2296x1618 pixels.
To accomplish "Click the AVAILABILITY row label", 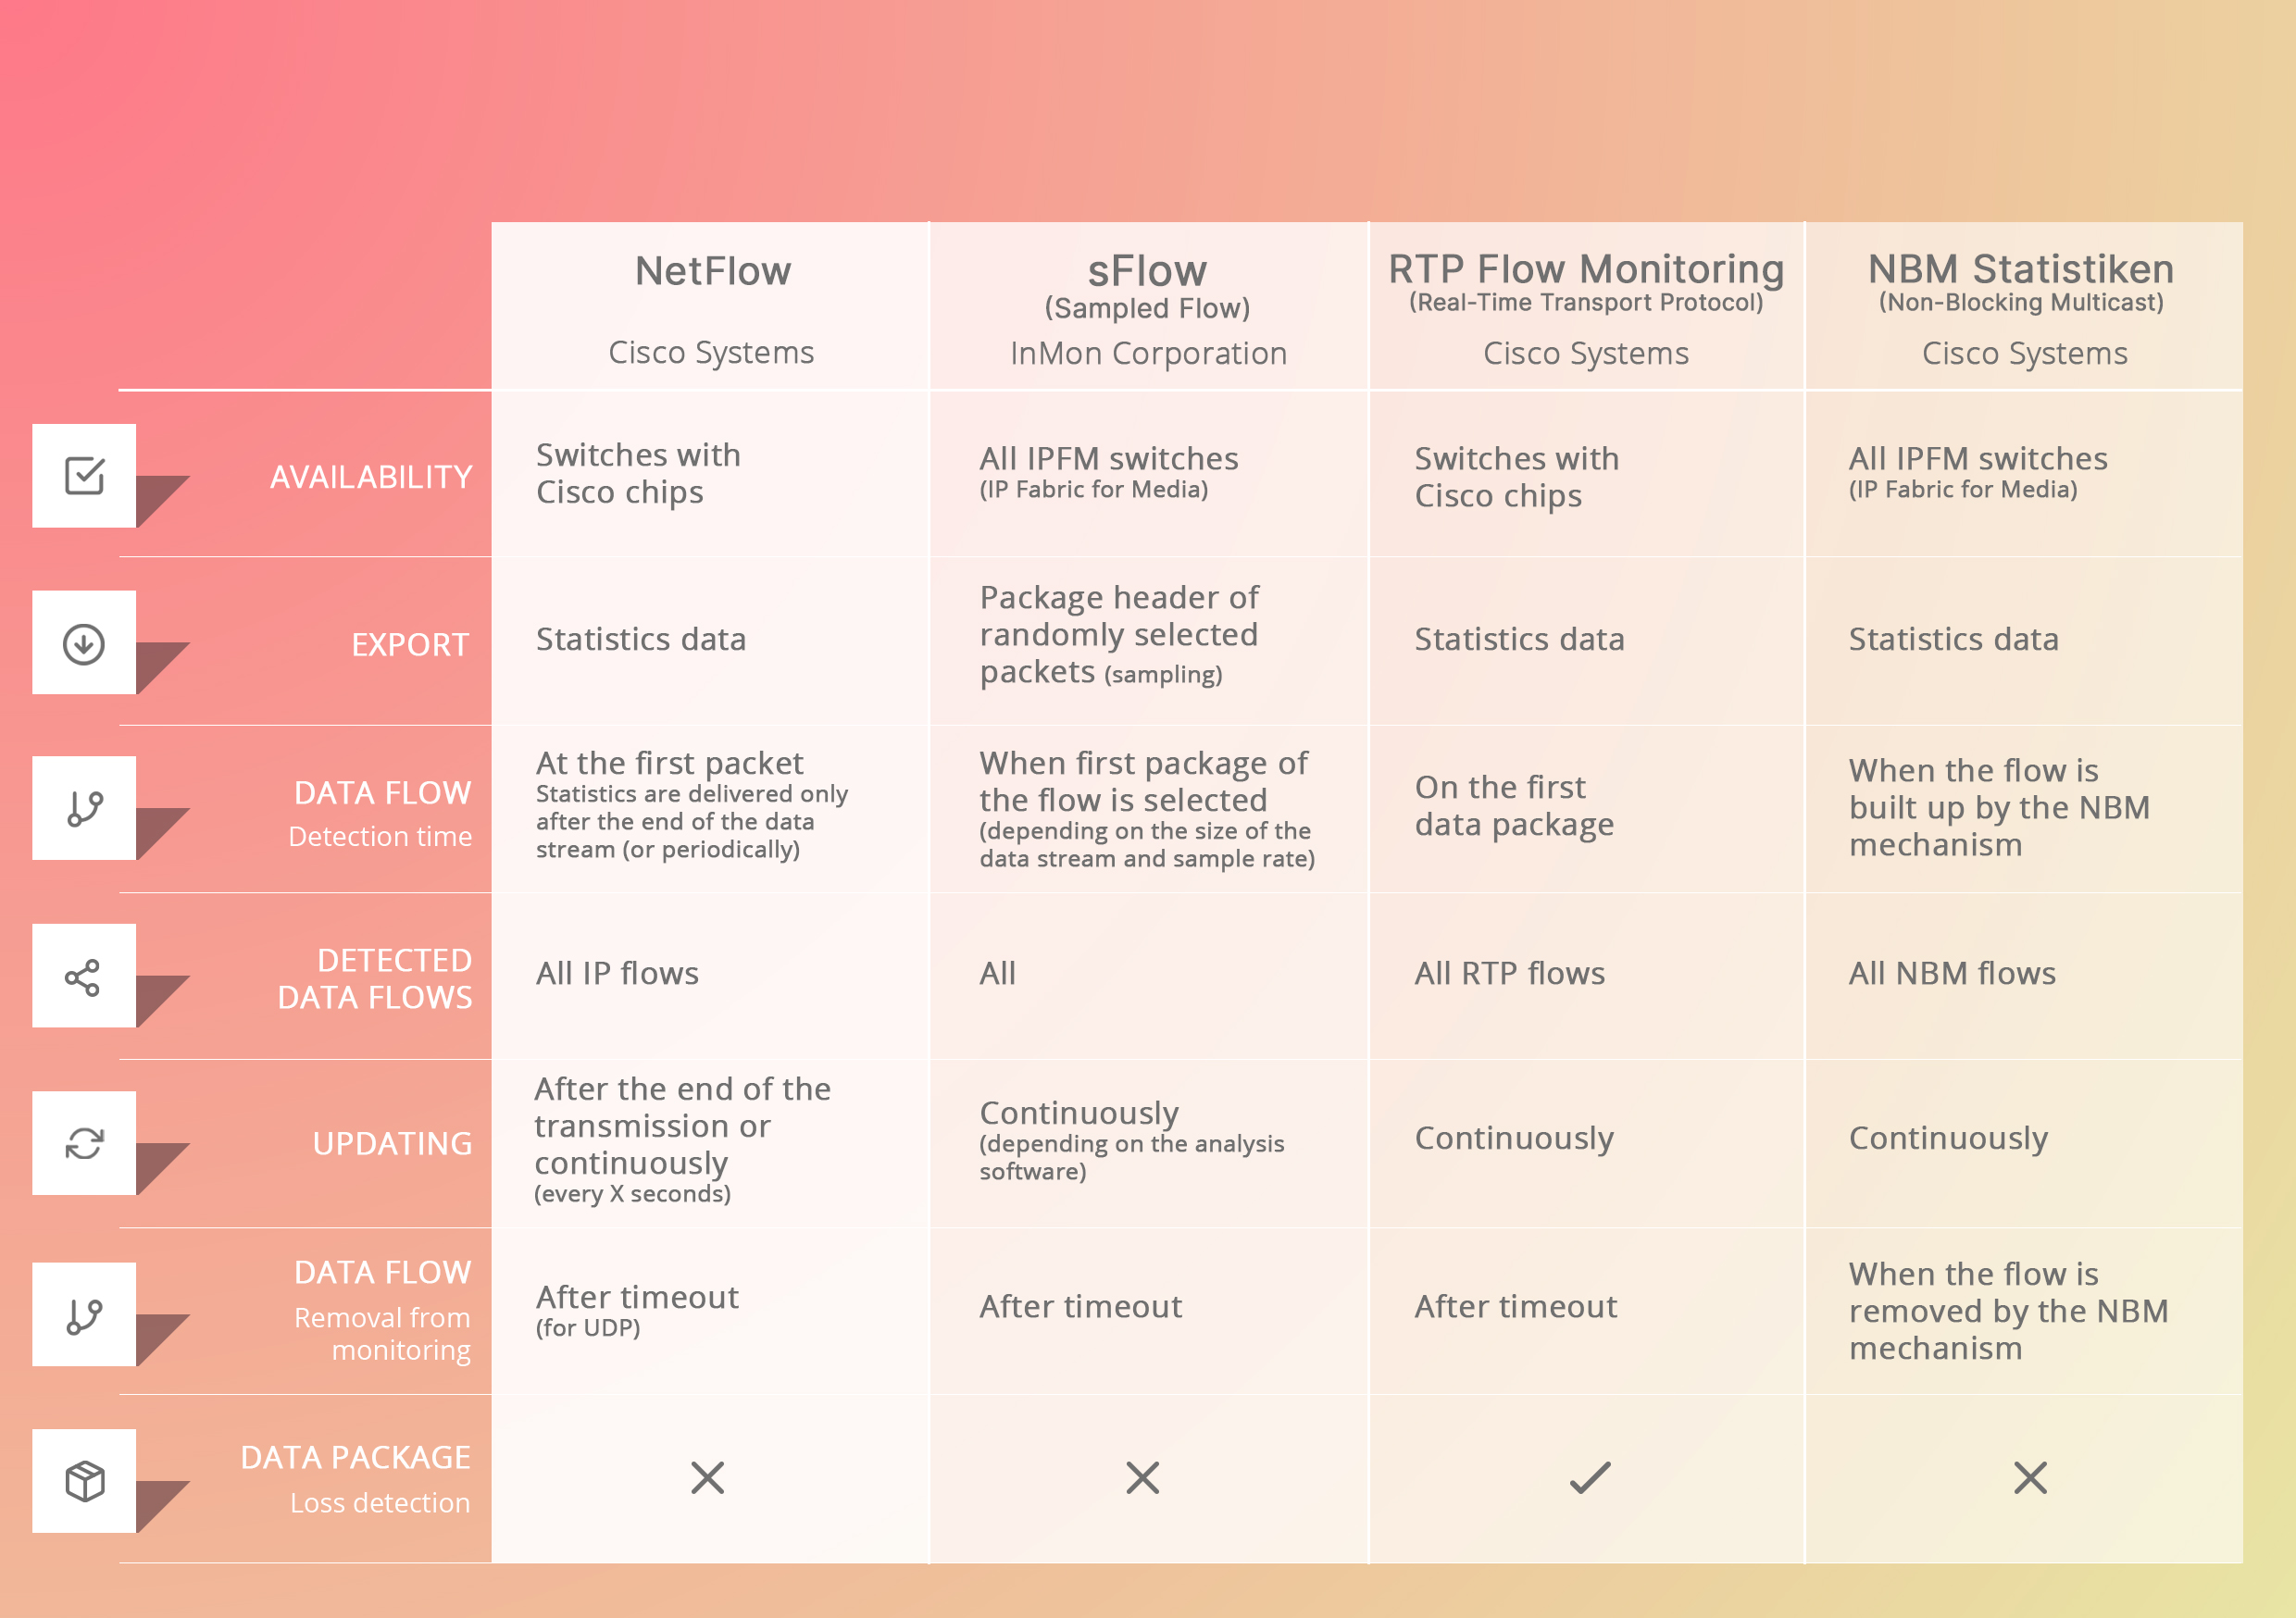I will [x=371, y=477].
